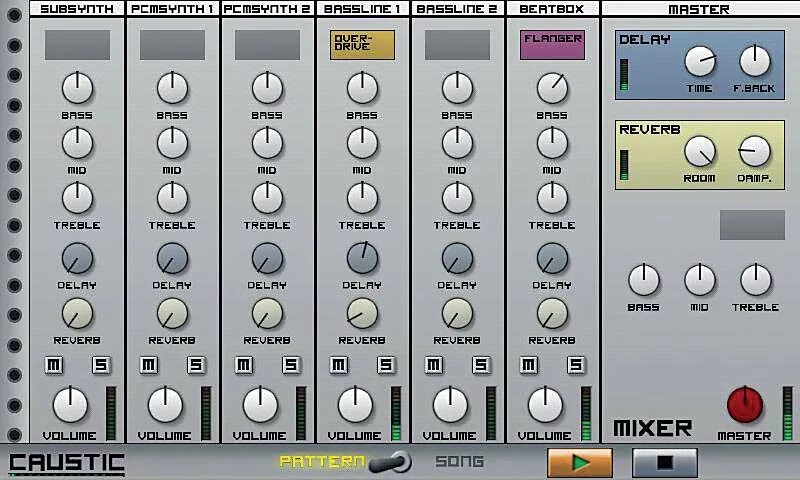The image size is (800, 480).
Task: Open the empty effect slot on Subsynth
Action: tap(78, 45)
